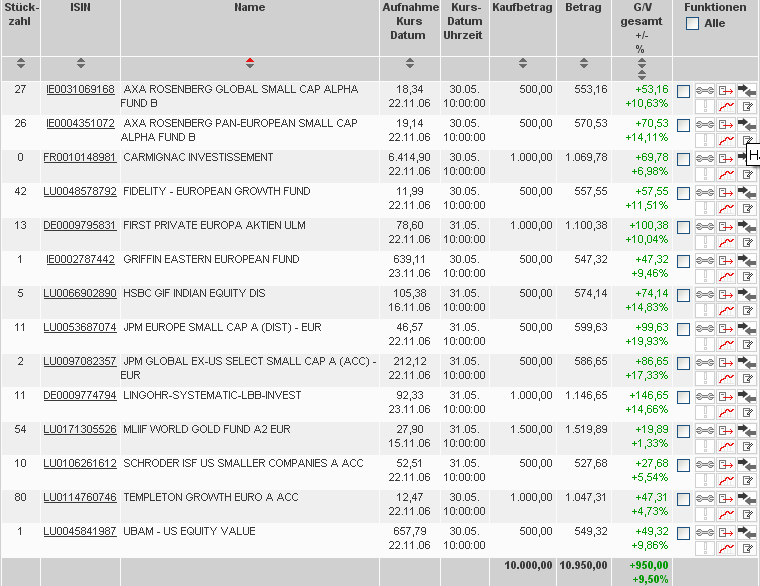
Task: Check the 'Alle' select-all checkbox
Action: point(693,23)
